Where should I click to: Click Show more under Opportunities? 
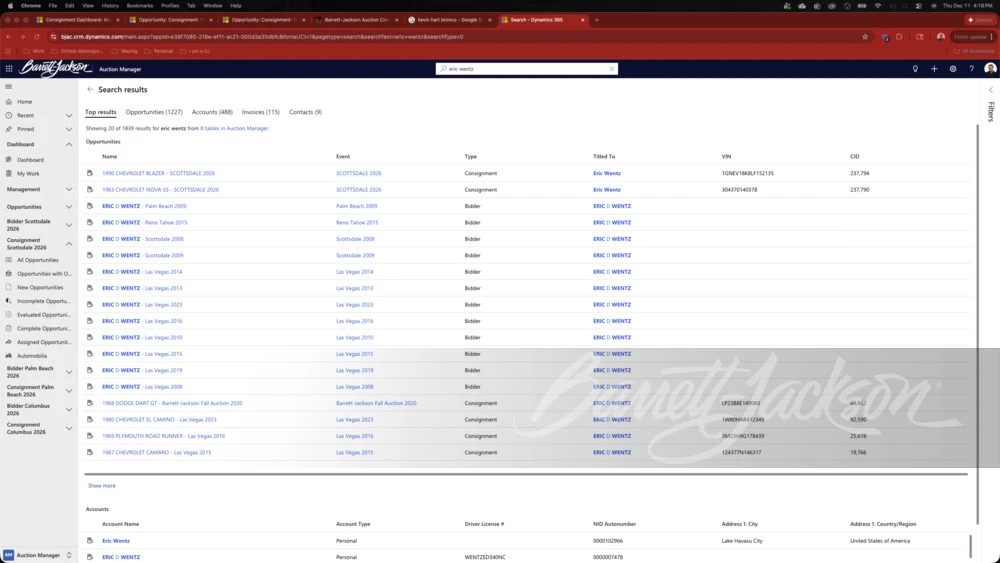click(x=101, y=486)
